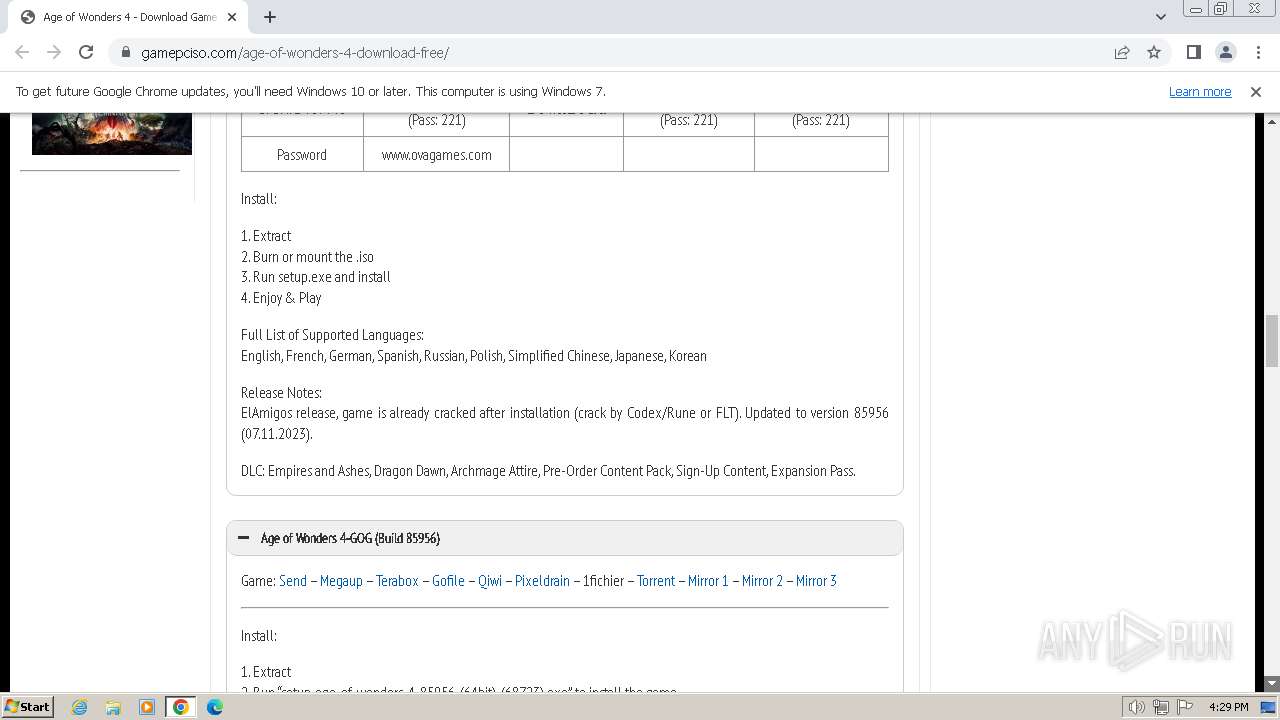Viewport: 1280px width, 720px height.
Task: Open the Terabox download link
Action: click(397, 581)
